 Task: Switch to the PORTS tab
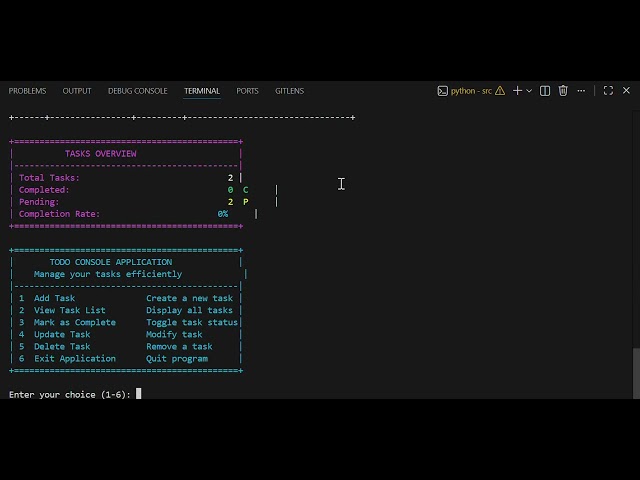pyautogui.click(x=247, y=91)
